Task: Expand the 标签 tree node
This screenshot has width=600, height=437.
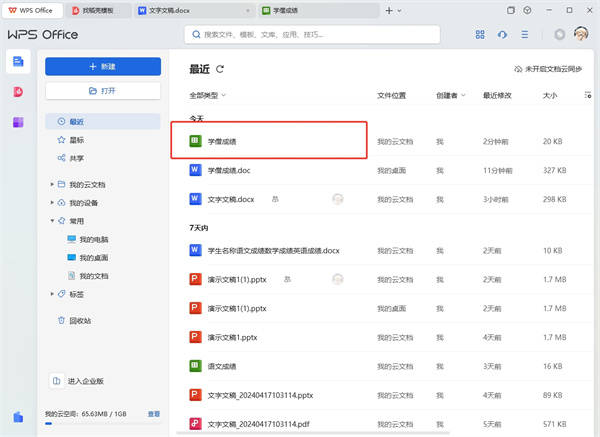Action: tap(52, 294)
